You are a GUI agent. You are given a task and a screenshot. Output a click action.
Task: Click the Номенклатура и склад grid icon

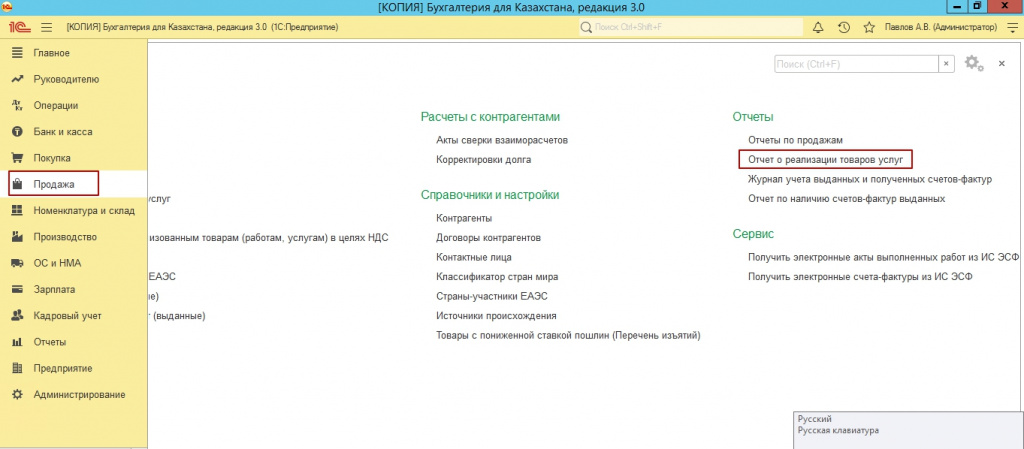18,210
